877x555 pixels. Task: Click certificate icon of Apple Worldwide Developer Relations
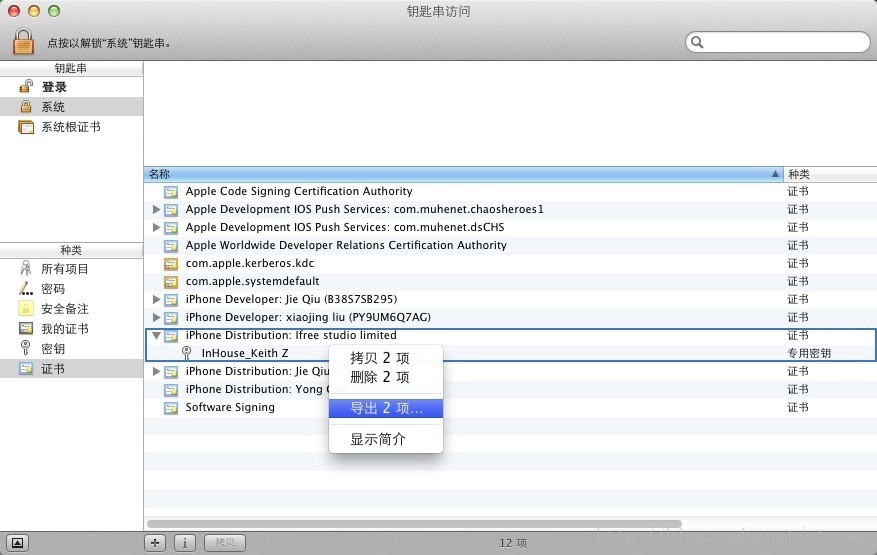(x=171, y=246)
